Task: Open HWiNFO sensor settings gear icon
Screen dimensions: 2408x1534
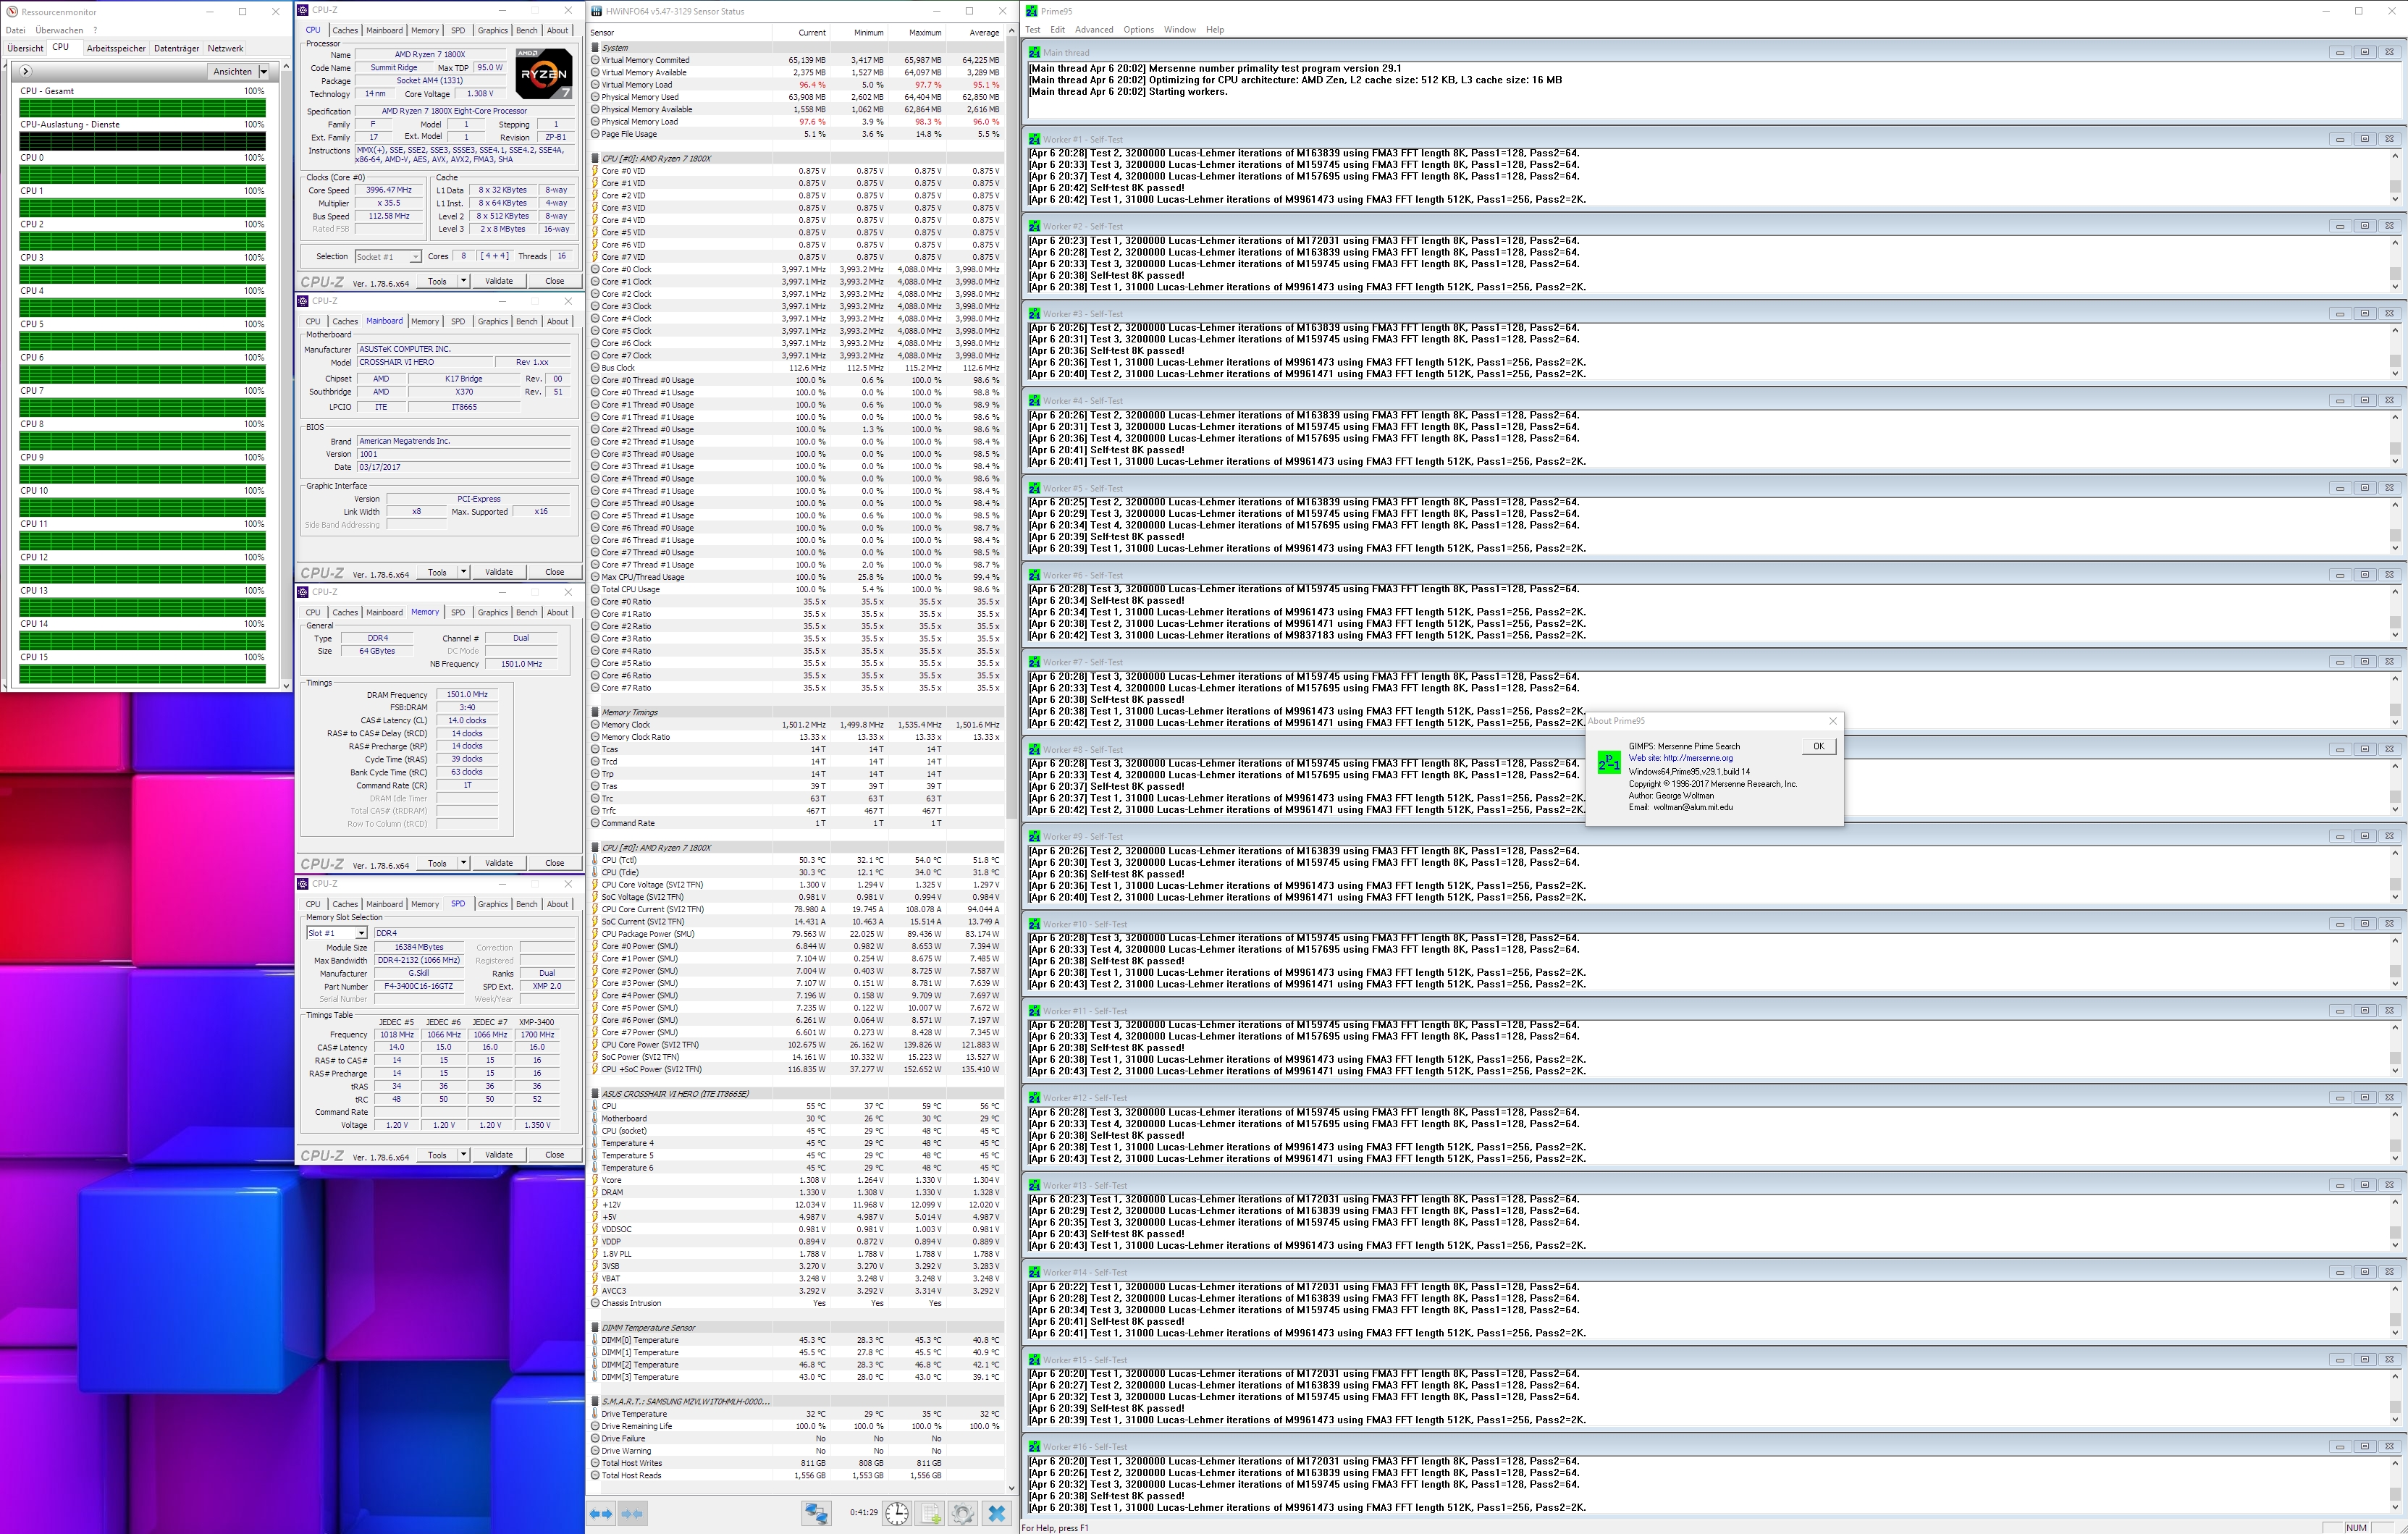Action: point(963,1513)
